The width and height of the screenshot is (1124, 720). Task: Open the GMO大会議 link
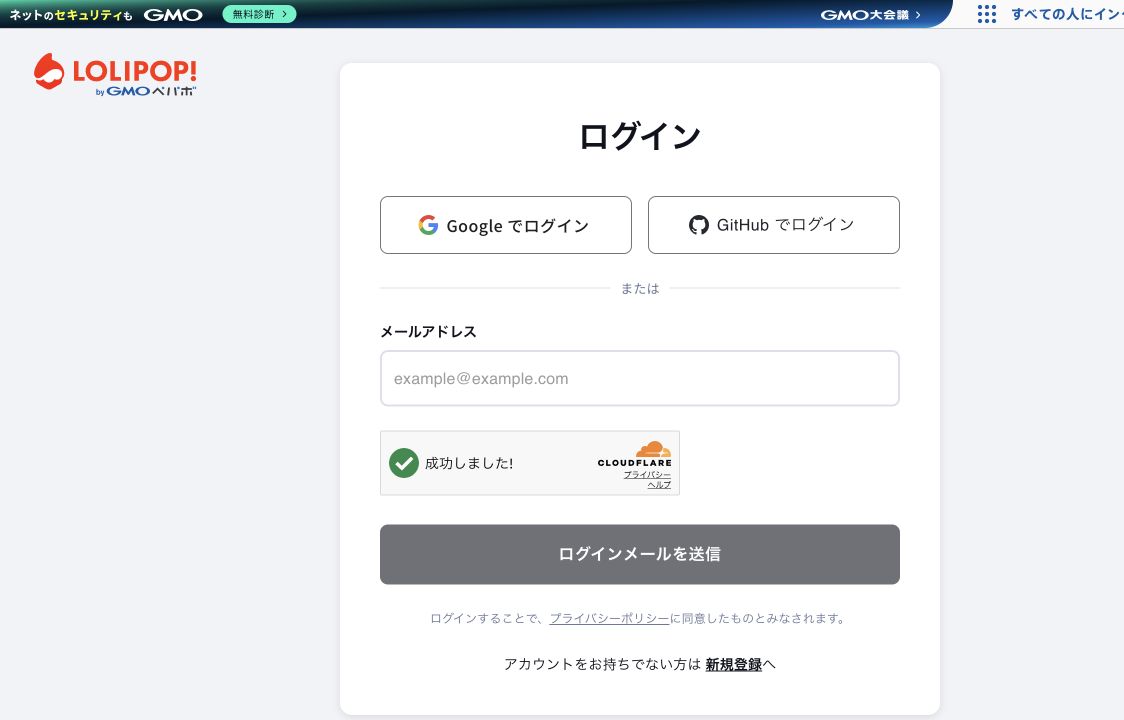[870, 14]
